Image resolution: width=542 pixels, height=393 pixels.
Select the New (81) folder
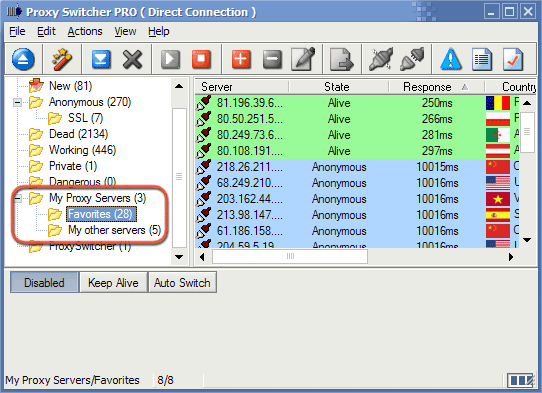tap(71, 86)
